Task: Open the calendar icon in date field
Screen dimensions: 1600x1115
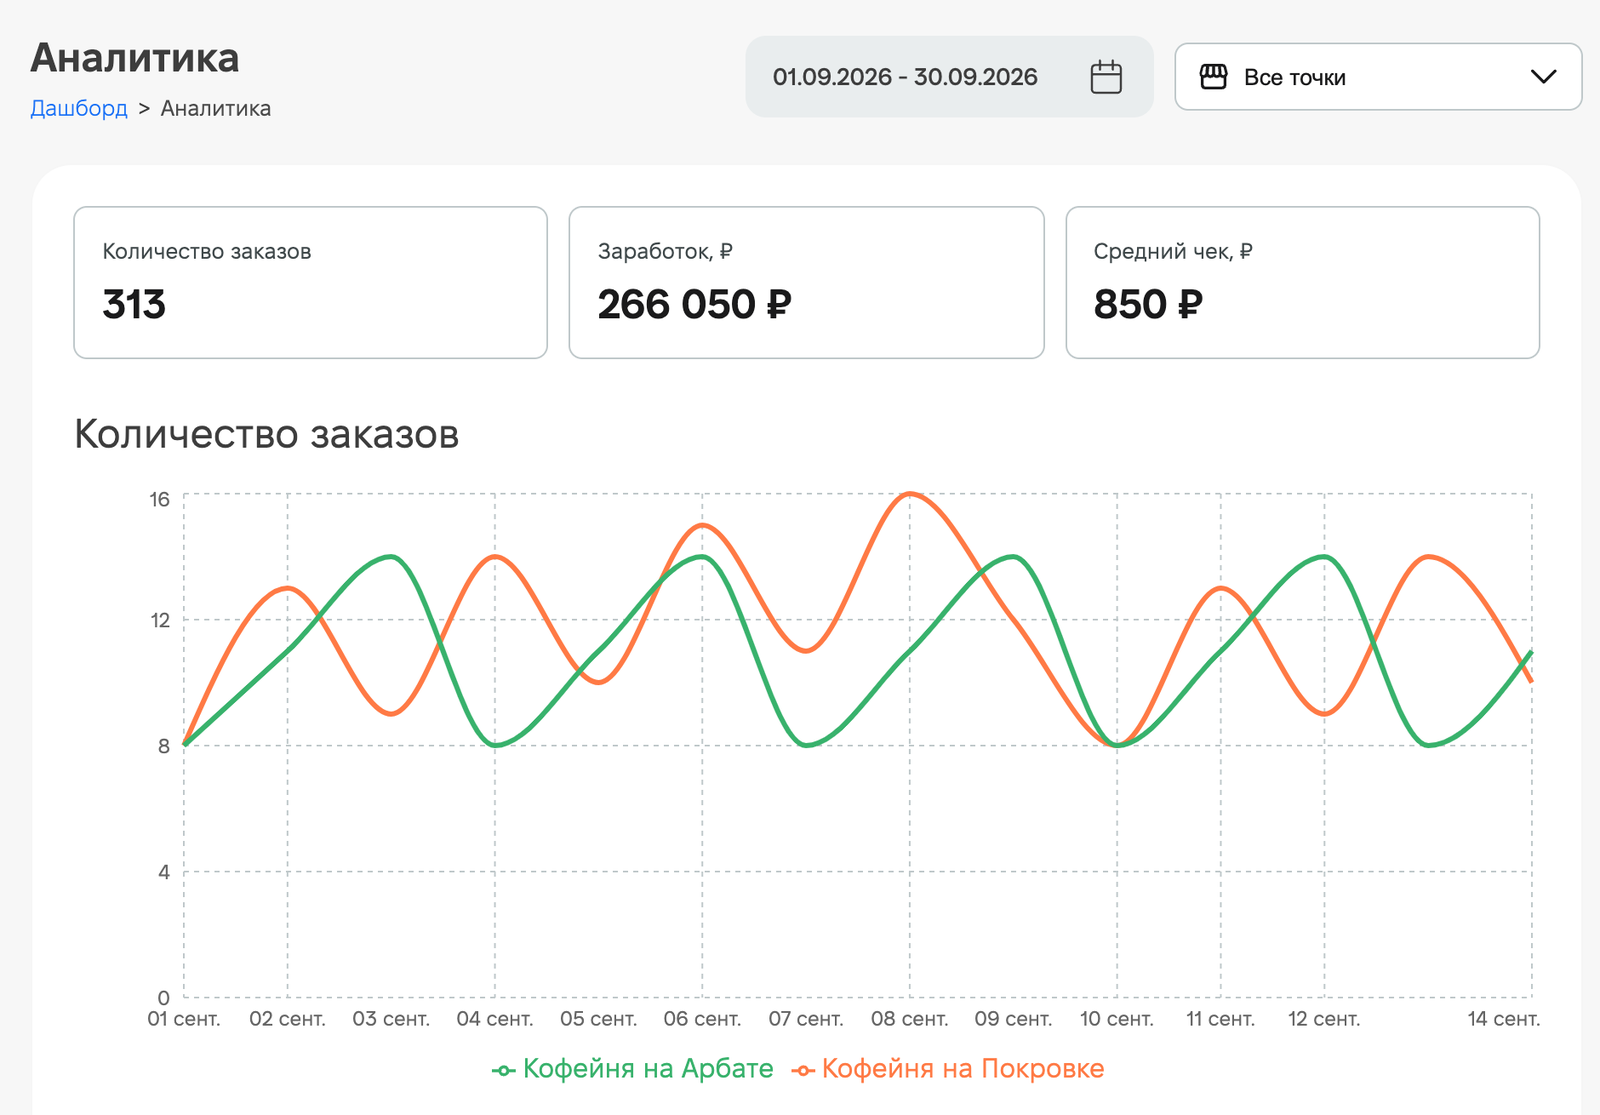Action: pos(1105,77)
